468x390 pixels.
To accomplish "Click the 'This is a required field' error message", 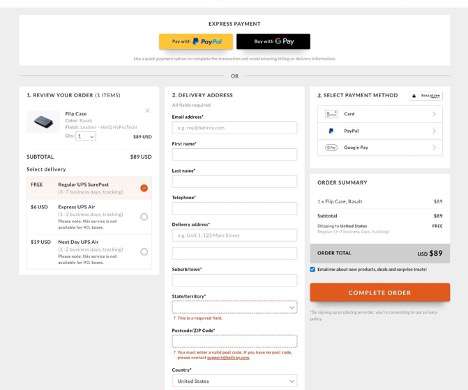I will click(199, 318).
